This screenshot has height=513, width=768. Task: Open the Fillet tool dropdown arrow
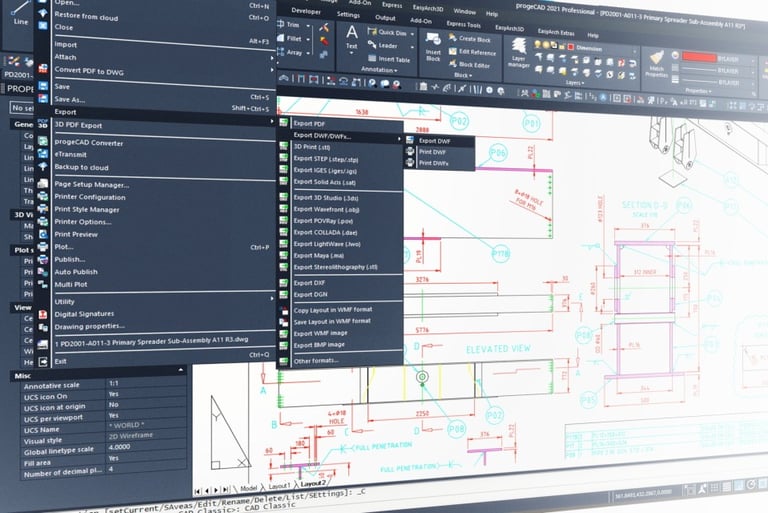click(x=309, y=39)
